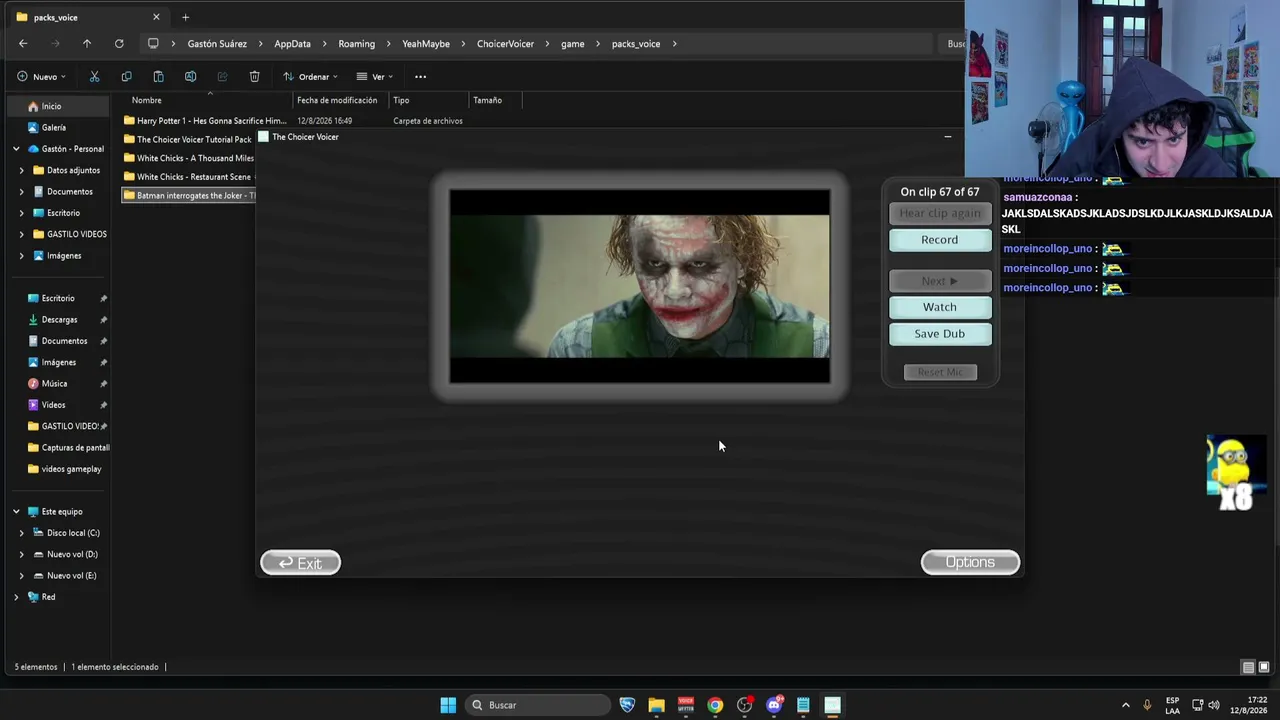Go up one folder level in Explorer
Image resolution: width=1280 pixels, height=720 pixels.
pos(87,44)
